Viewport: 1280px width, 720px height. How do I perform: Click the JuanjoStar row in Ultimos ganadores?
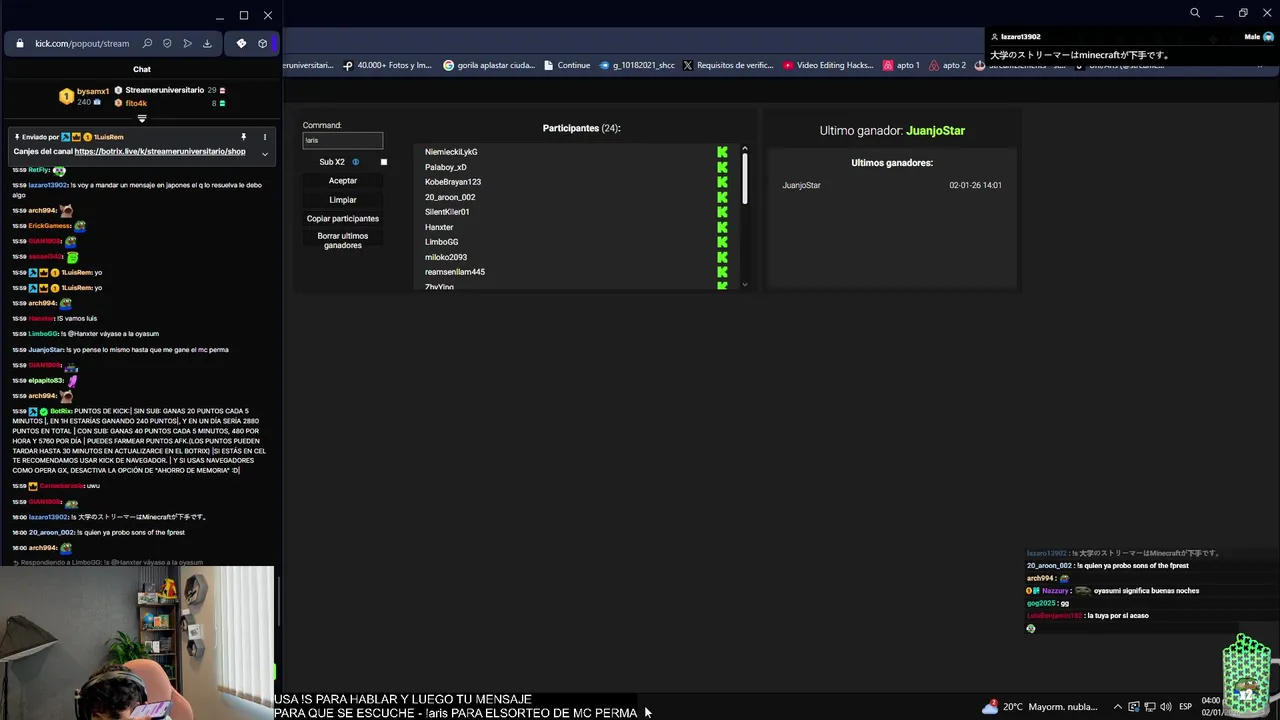891,185
